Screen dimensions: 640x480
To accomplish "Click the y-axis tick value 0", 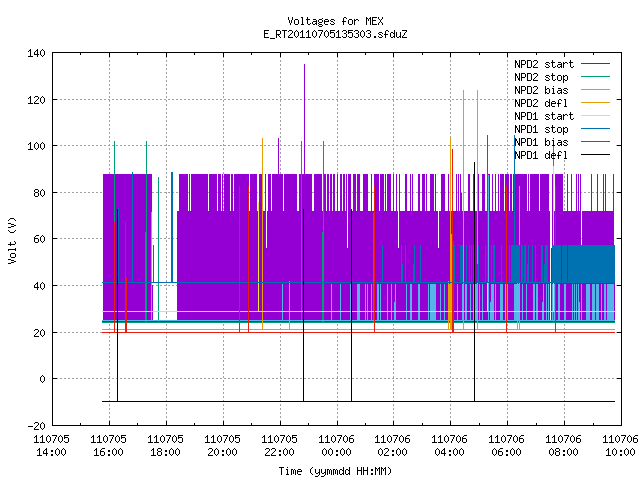I will (x=42, y=379).
